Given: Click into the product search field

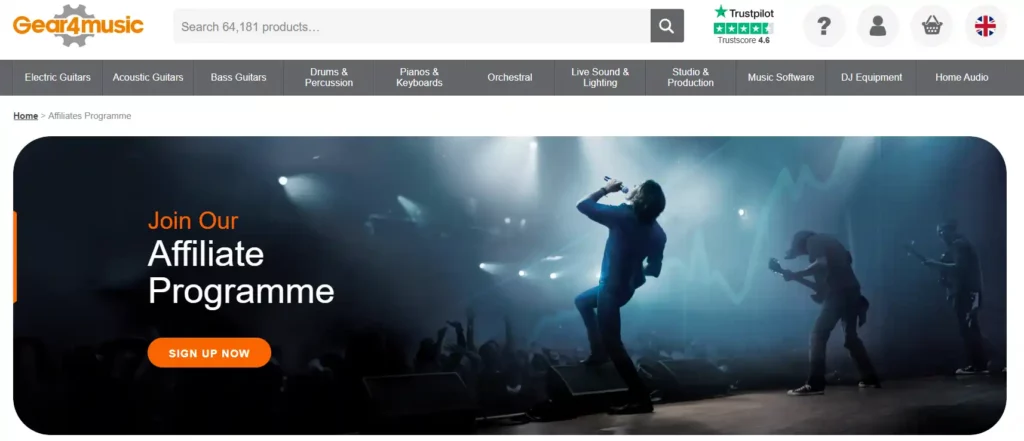Looking at the screenshot, I should (x=412, y=26).
